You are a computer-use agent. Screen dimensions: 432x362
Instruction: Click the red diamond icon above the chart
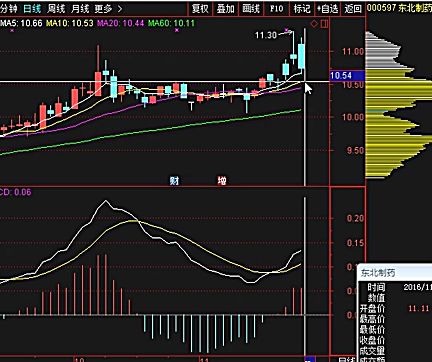[x=314, y=24]
